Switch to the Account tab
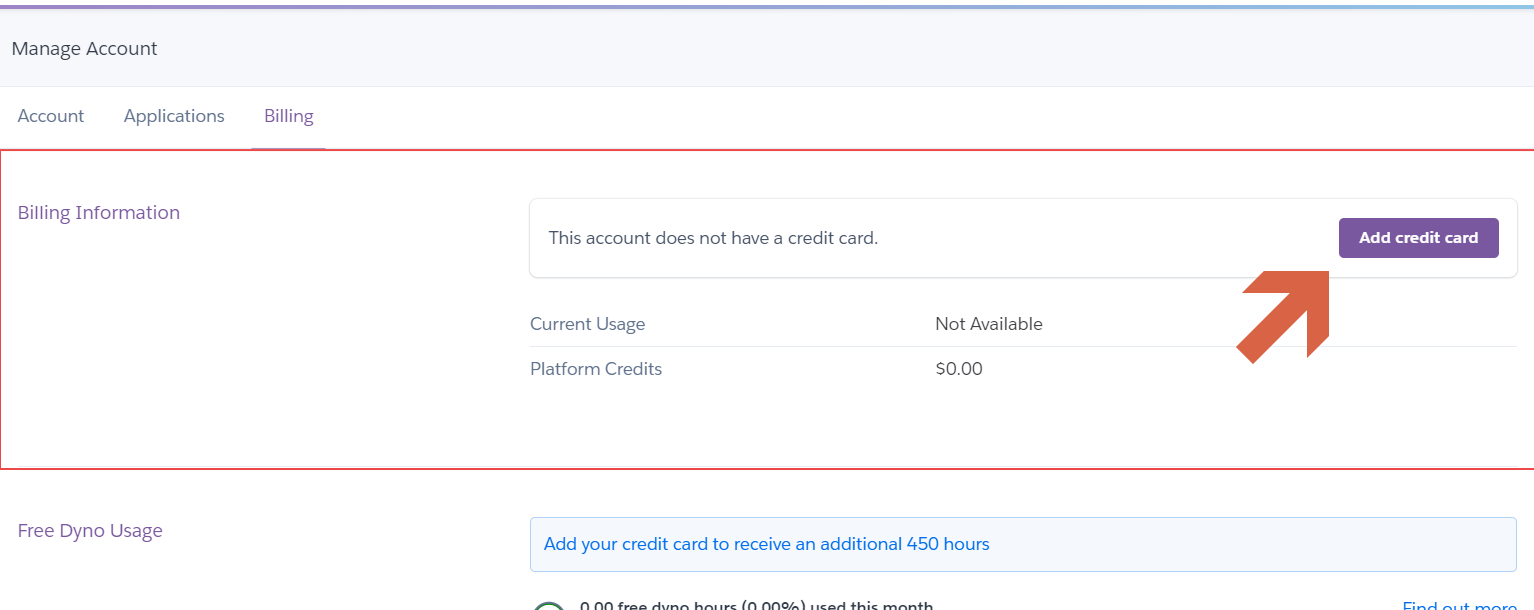The height and width of the screenshot is (610, 1534). coord(51,116)
